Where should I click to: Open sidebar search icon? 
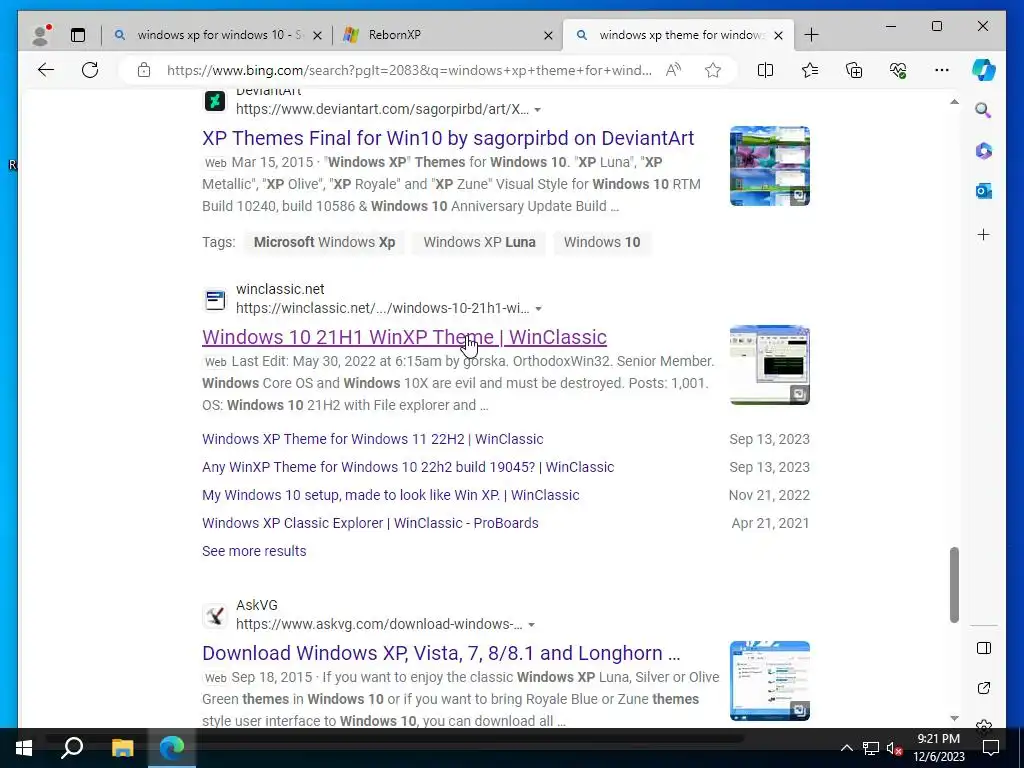pyautogui.click(x=984, y=110)
